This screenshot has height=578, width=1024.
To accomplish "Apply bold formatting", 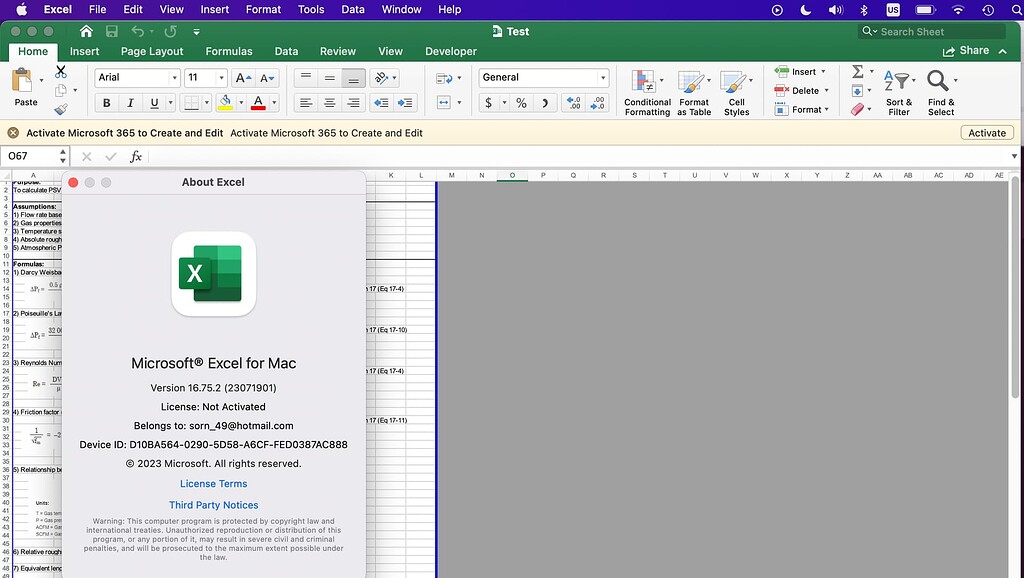I will (x=106, y=102).
